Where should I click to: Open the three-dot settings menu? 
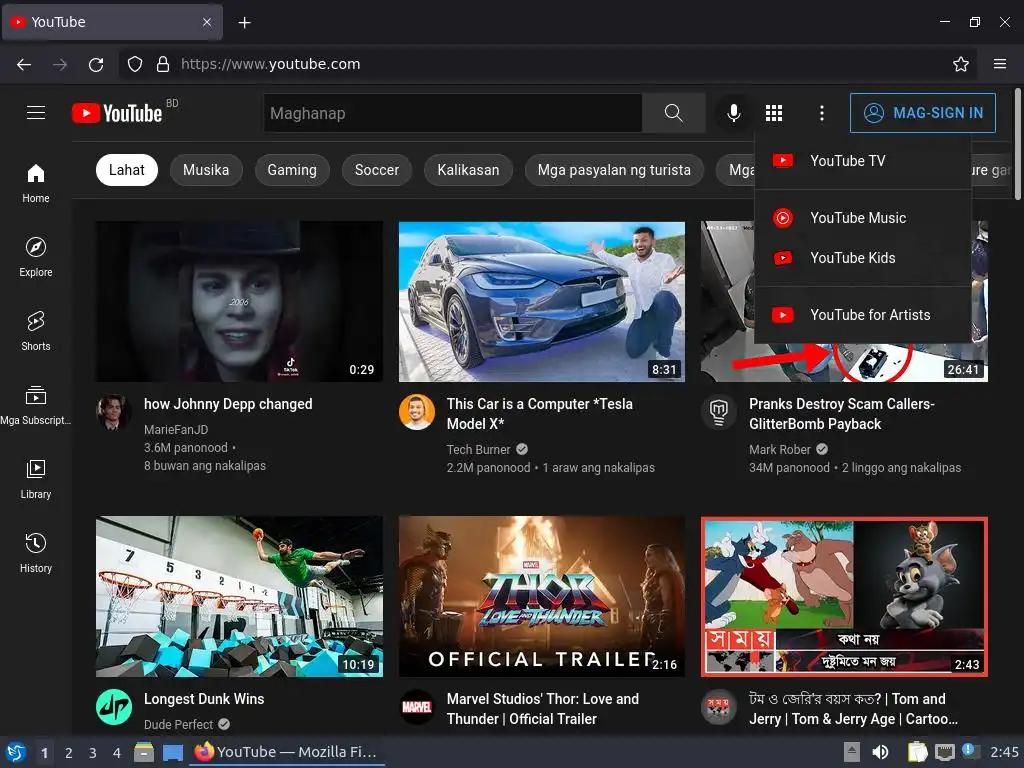(822, 113)
